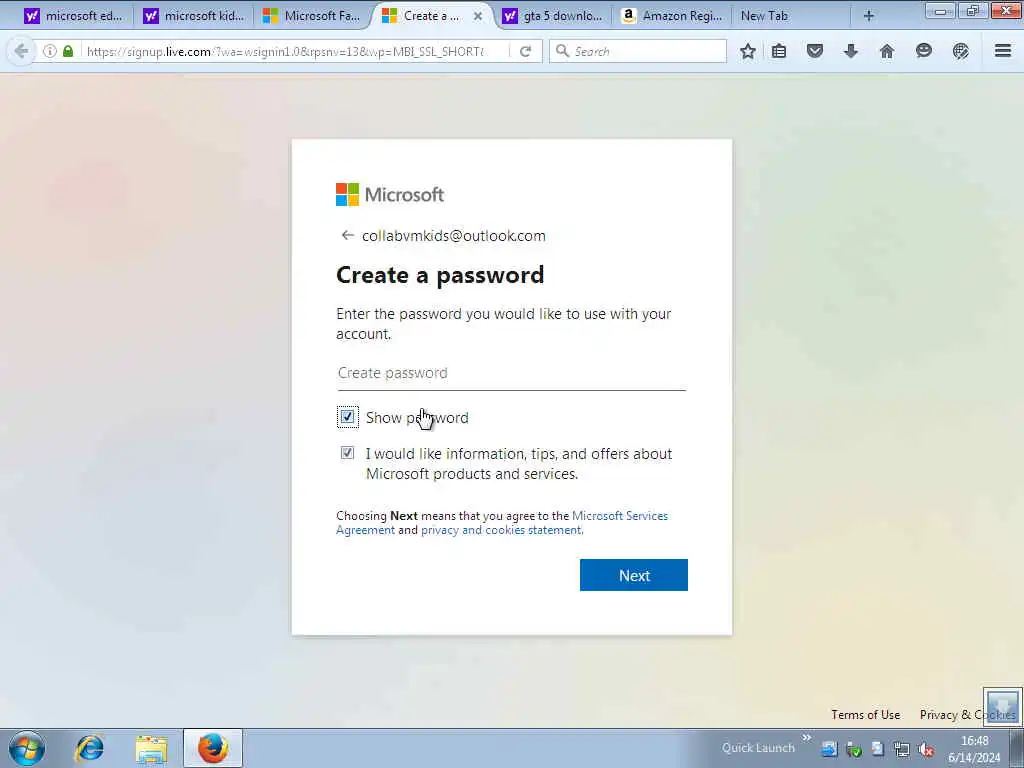Switch to the microsoft ed... tab

coord(73,16)
